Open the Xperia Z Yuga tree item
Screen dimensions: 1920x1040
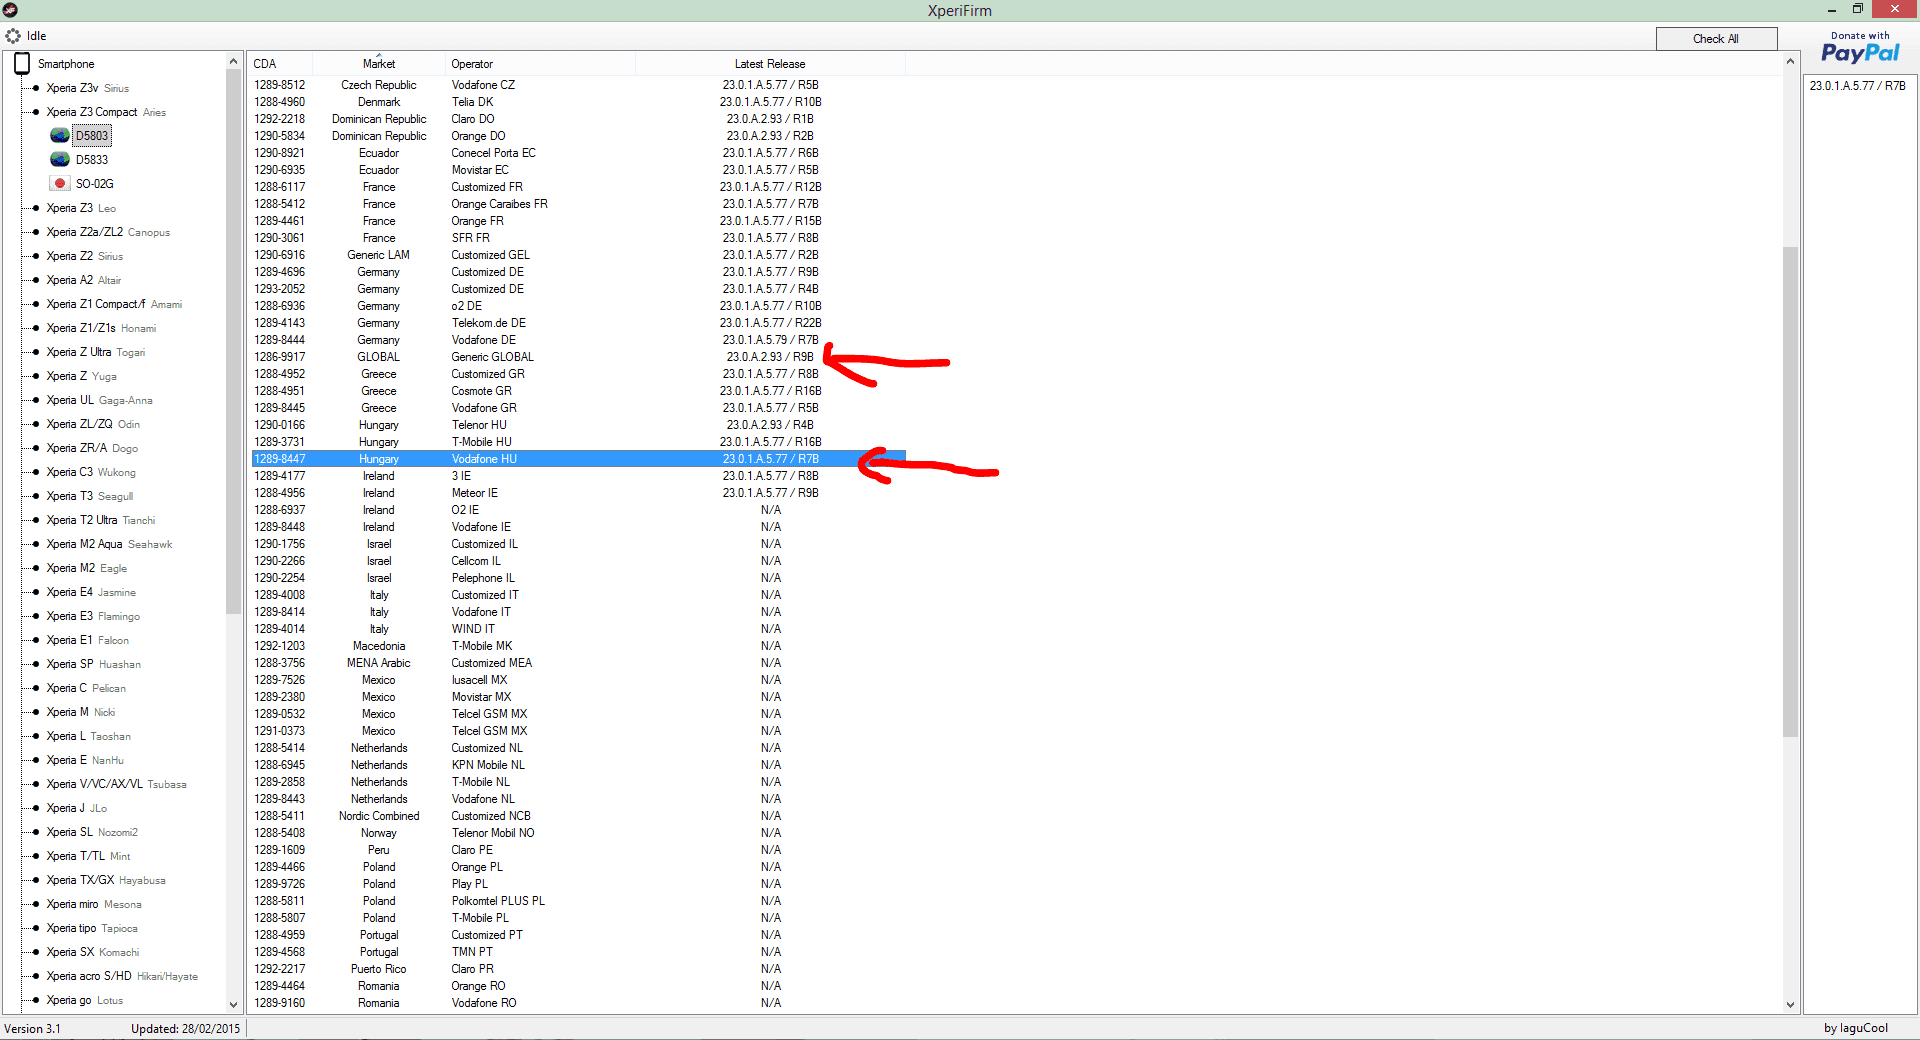[x=81, y=376]
